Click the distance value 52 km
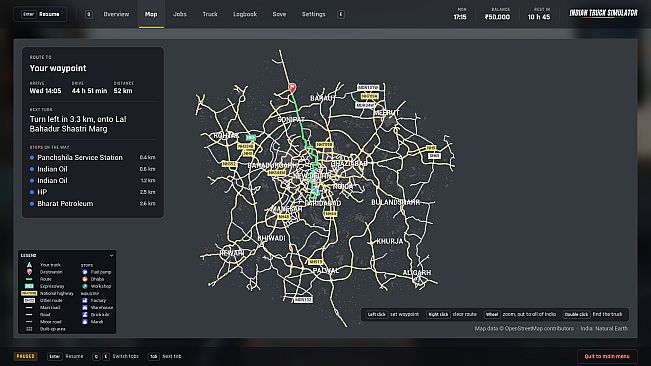Screen dimensions: 651x366 point(123,91)
